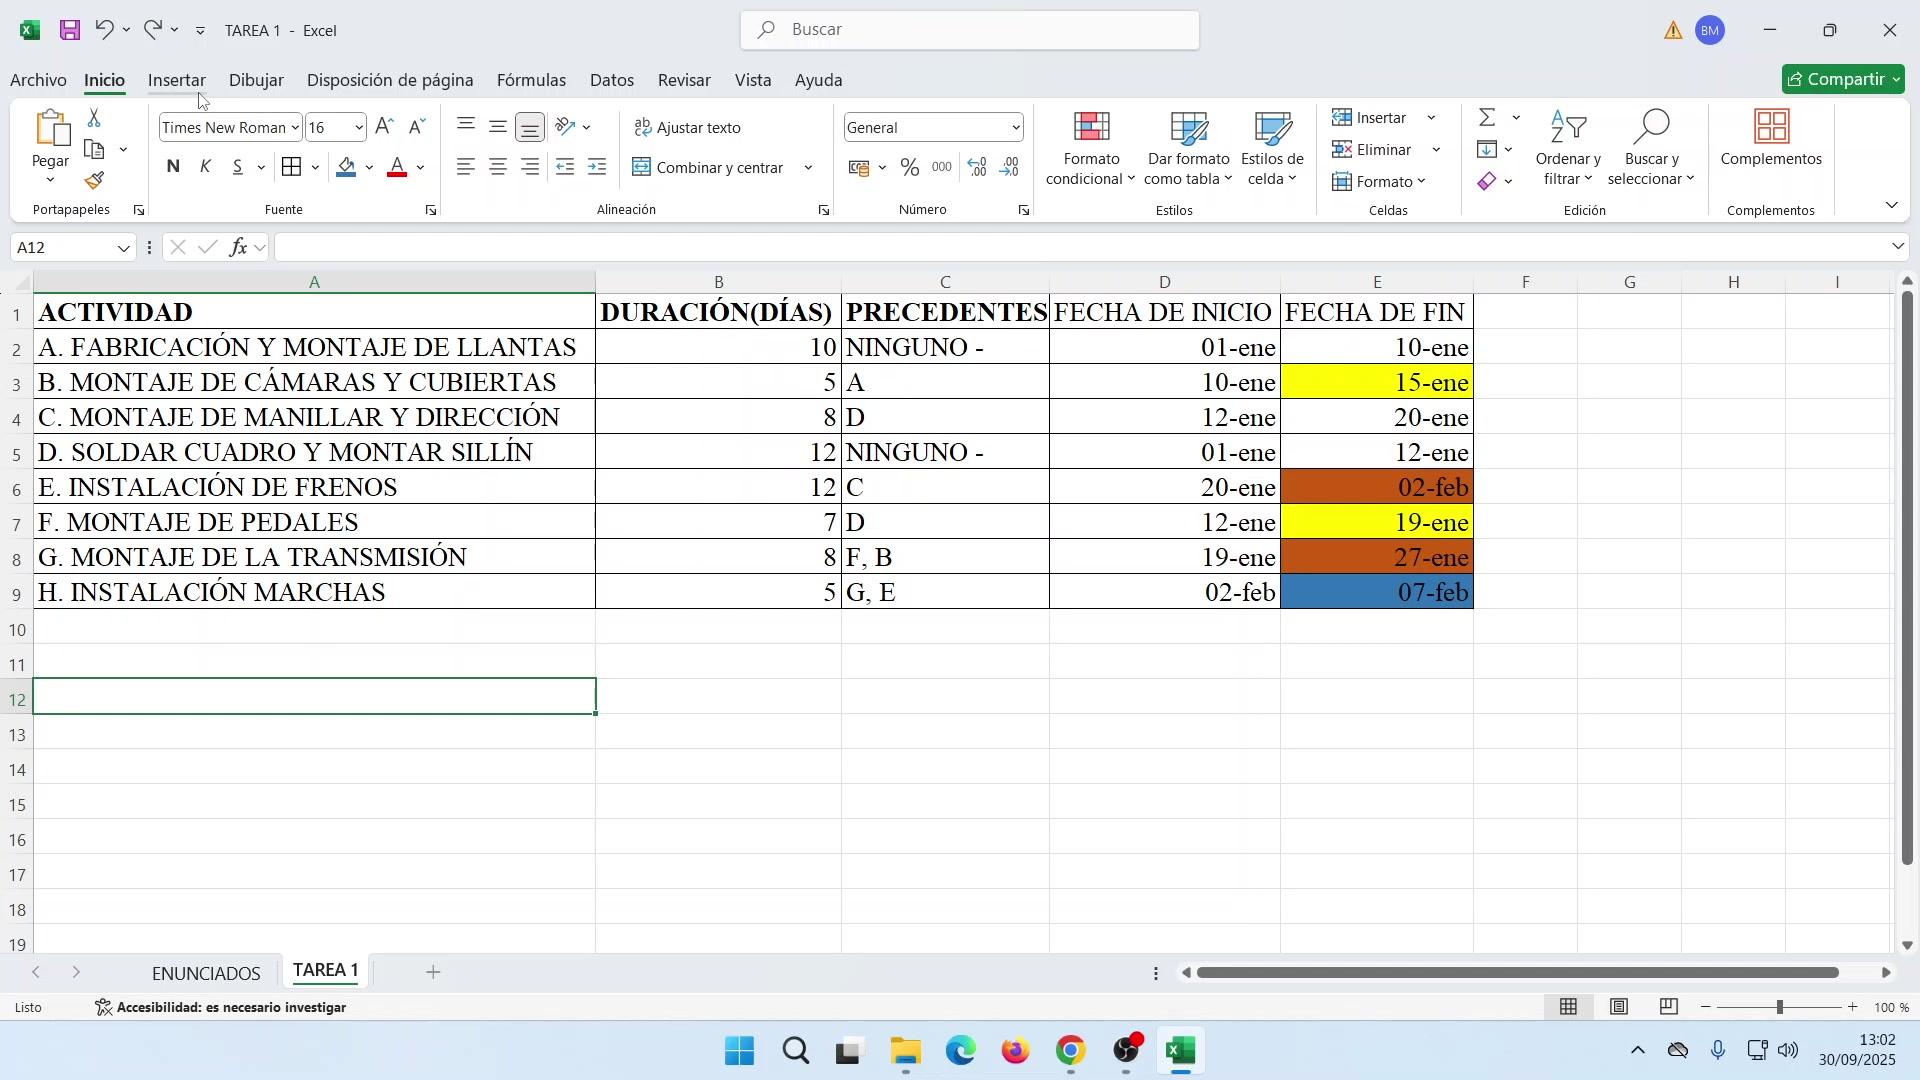Increase font size with larger A icon

tap(385, 127)
